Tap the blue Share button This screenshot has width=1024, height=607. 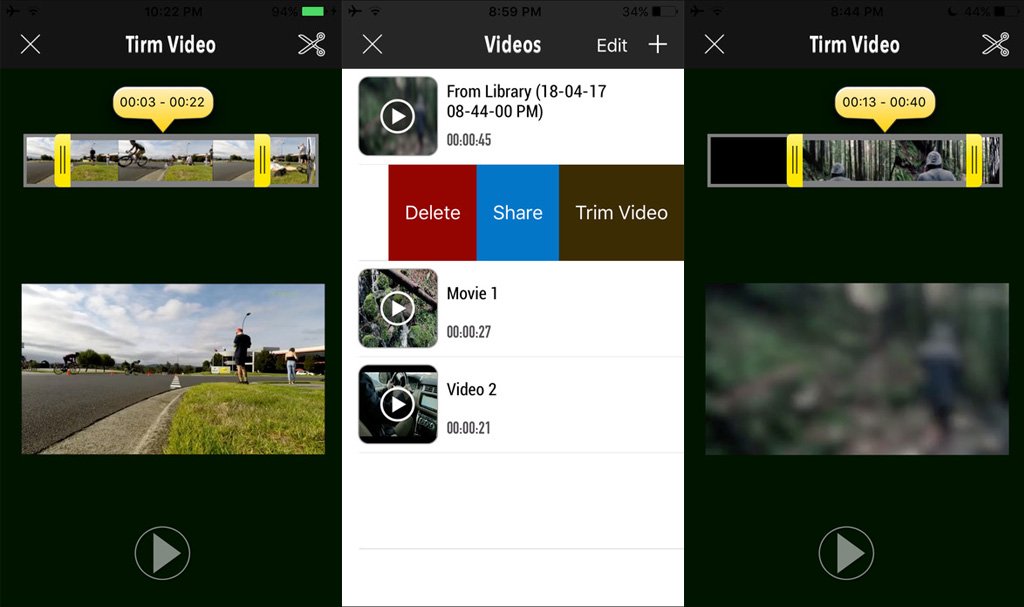pyautogui.click(x=517, y=212)
